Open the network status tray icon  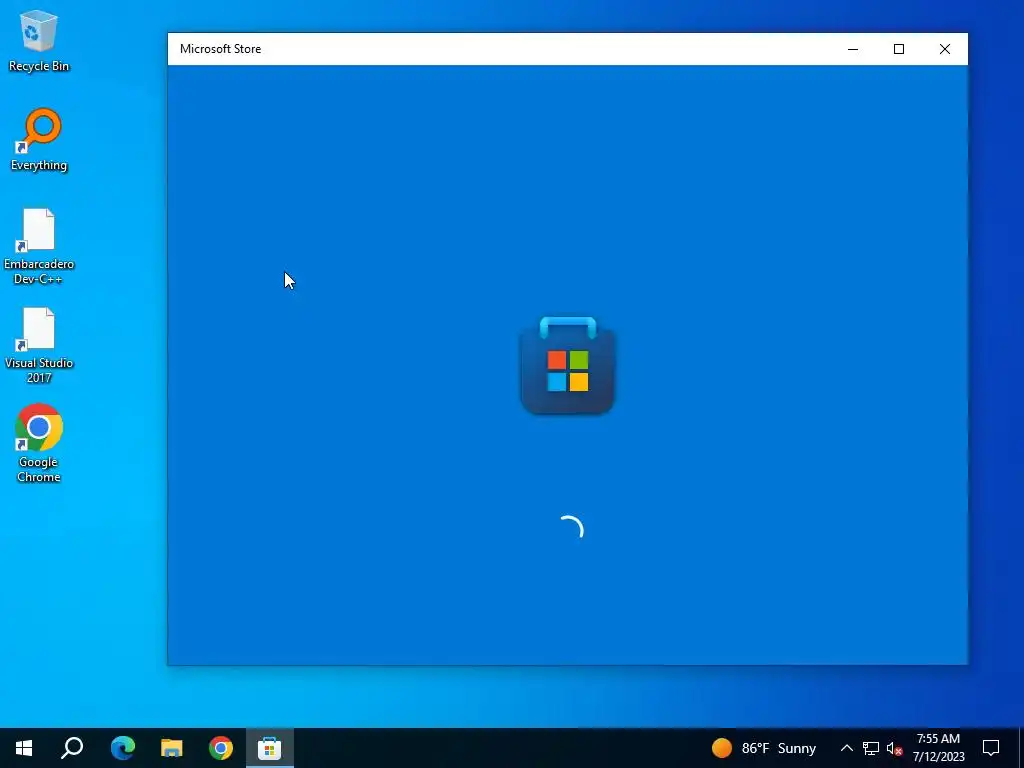pyautogui.click(x=871, y=748)
